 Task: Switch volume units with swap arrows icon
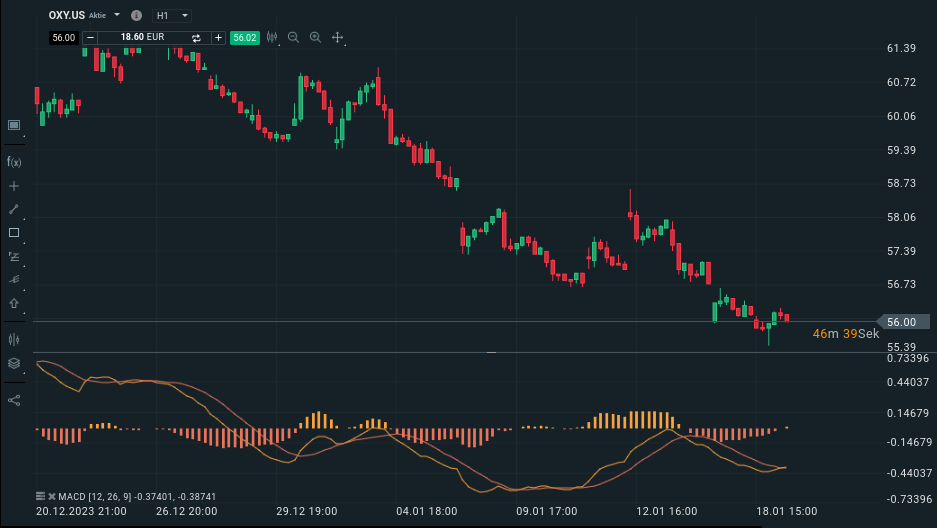pyautogui.click(x=196, y=38)
